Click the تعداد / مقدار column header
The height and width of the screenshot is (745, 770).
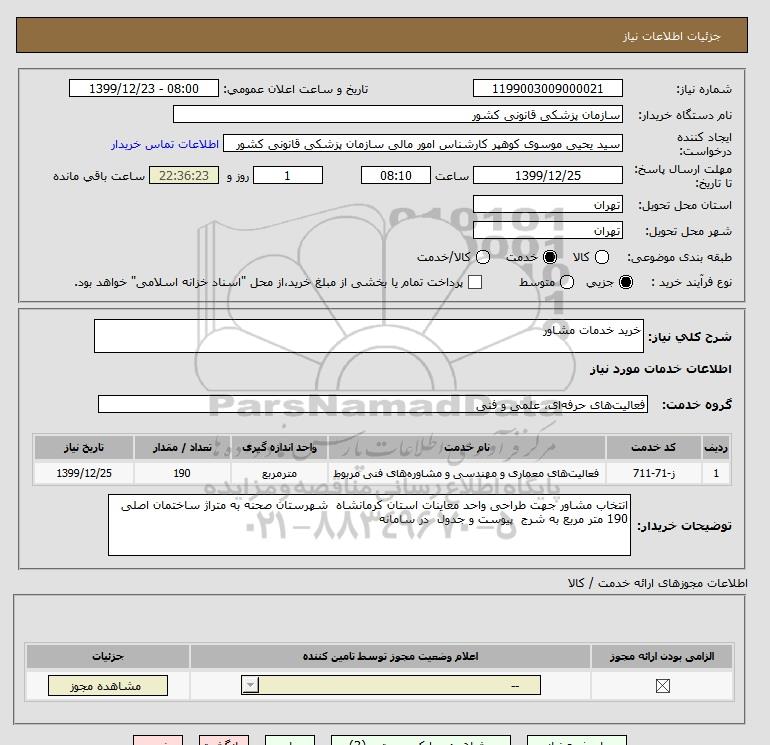coord(182,447)
